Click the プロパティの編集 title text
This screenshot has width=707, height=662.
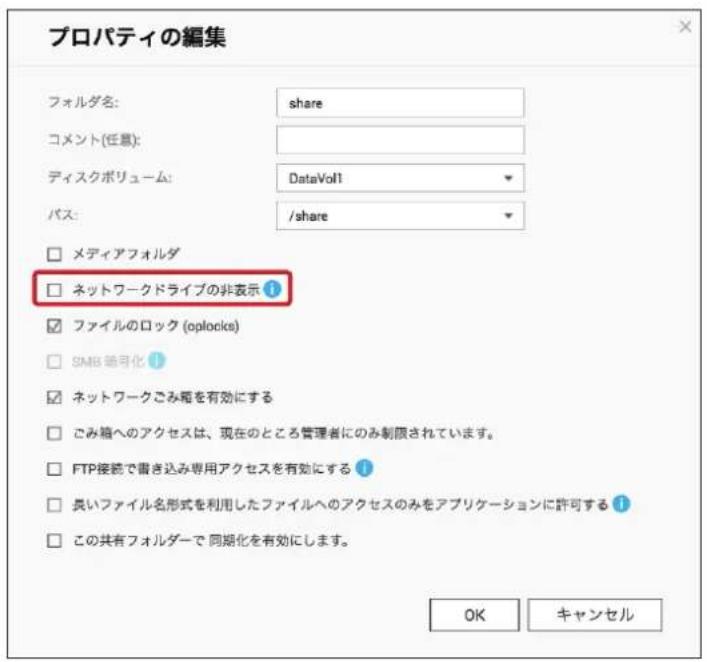[x=137, y=37]
